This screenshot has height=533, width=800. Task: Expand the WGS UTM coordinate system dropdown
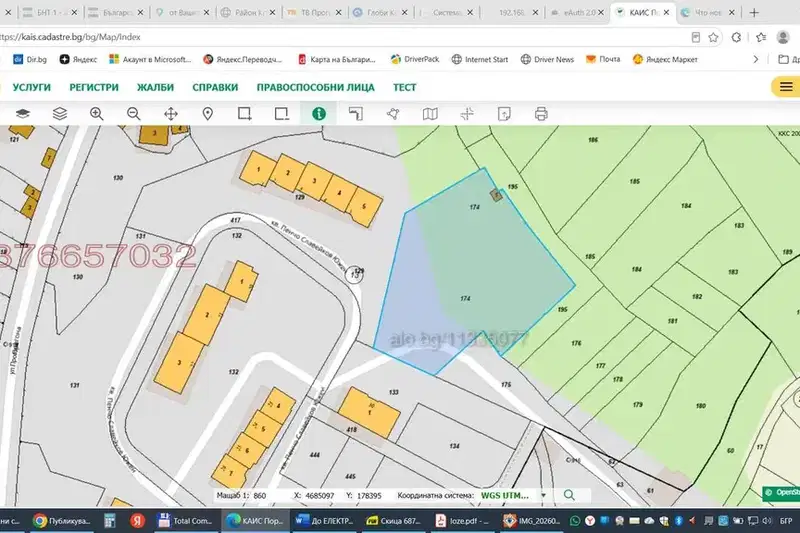(543, 495)
